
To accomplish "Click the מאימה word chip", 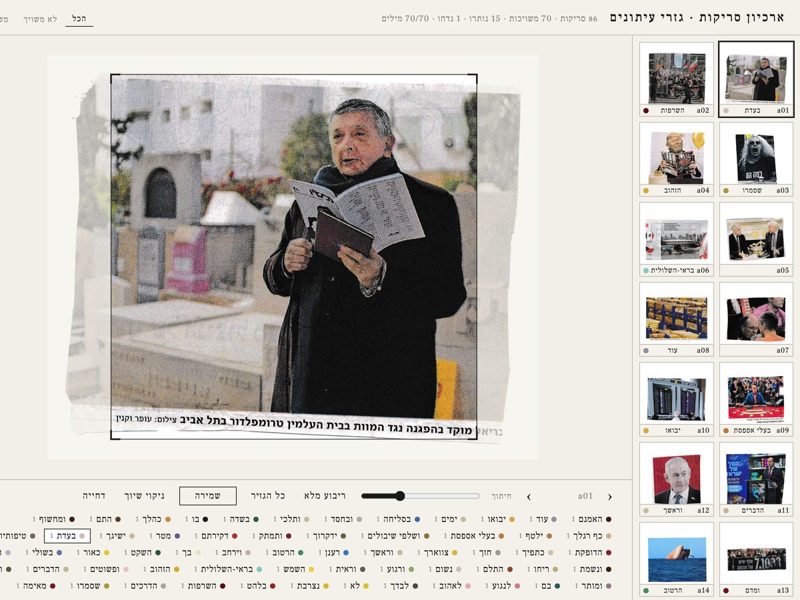I will point(37,586).
